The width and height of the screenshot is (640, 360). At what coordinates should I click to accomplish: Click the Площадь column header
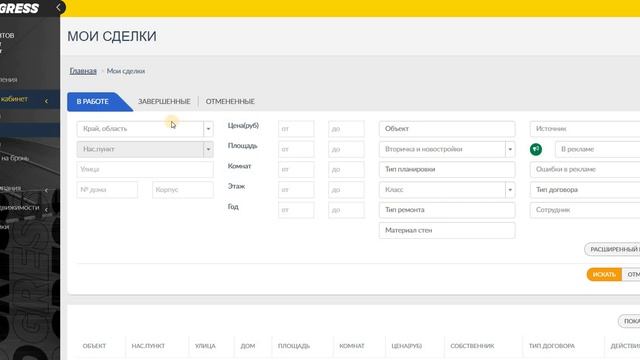click(294, 346)
